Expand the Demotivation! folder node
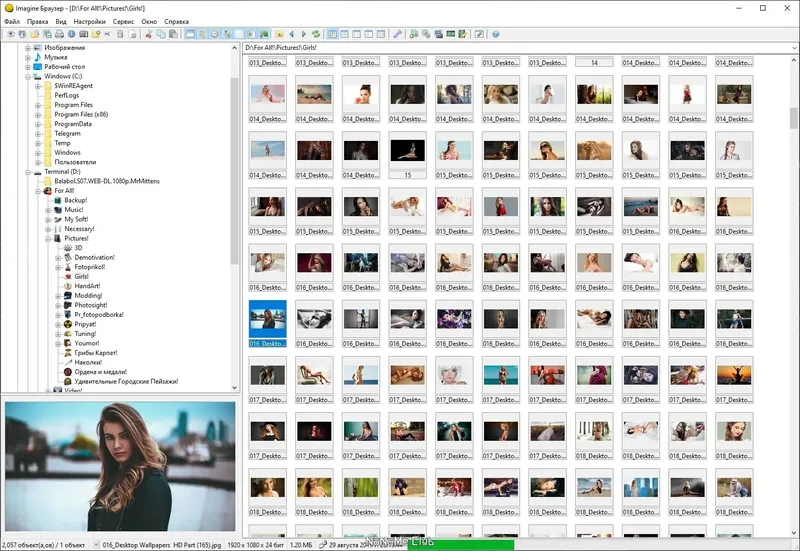Viewport: 800px width, 551px height. [x=58, y=258]
